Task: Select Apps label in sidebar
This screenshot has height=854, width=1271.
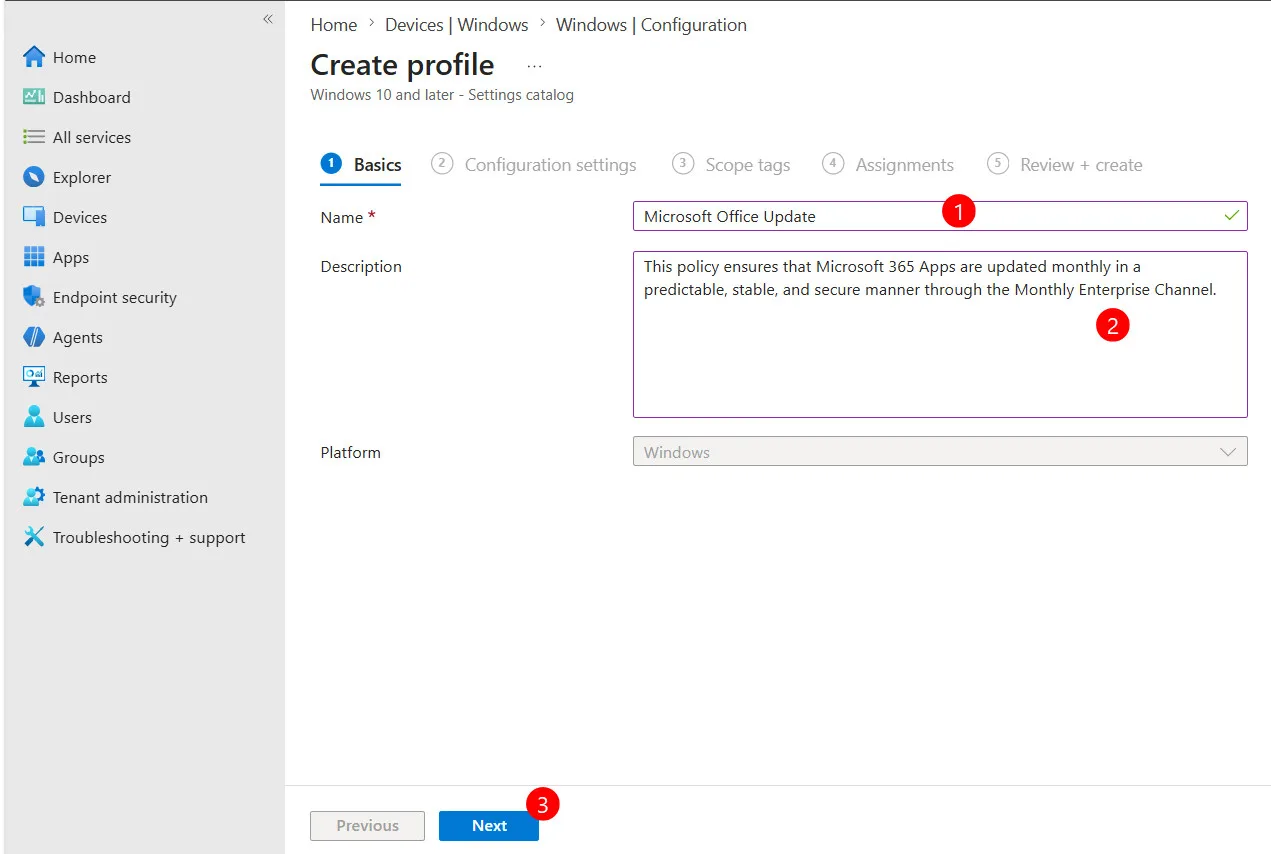Action: point(71,257)
